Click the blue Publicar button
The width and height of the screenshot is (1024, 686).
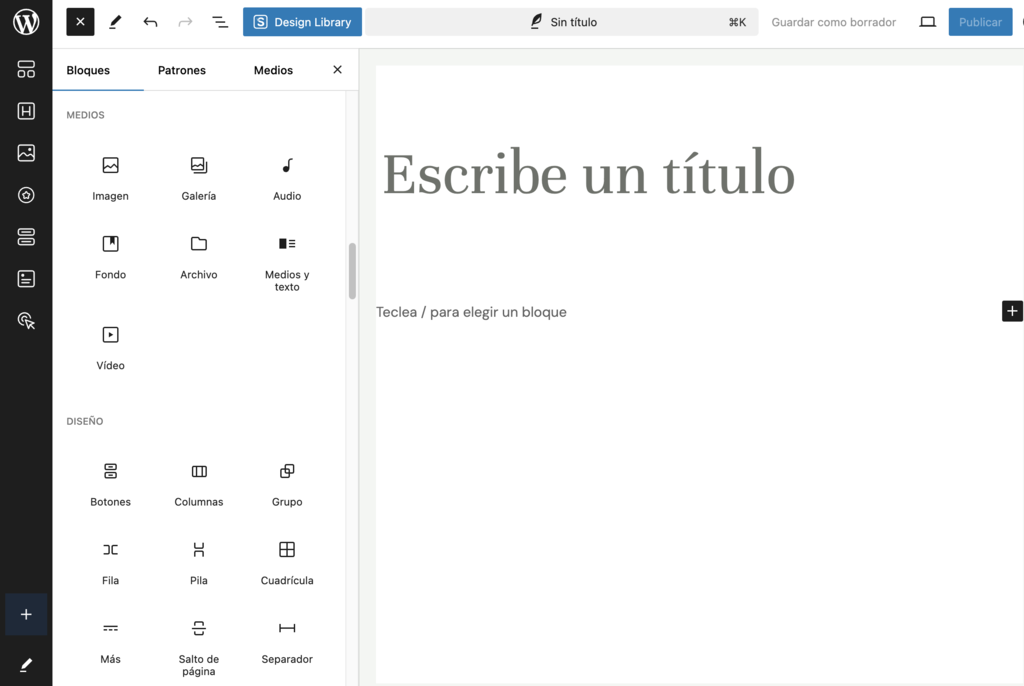tap(980, 21)
